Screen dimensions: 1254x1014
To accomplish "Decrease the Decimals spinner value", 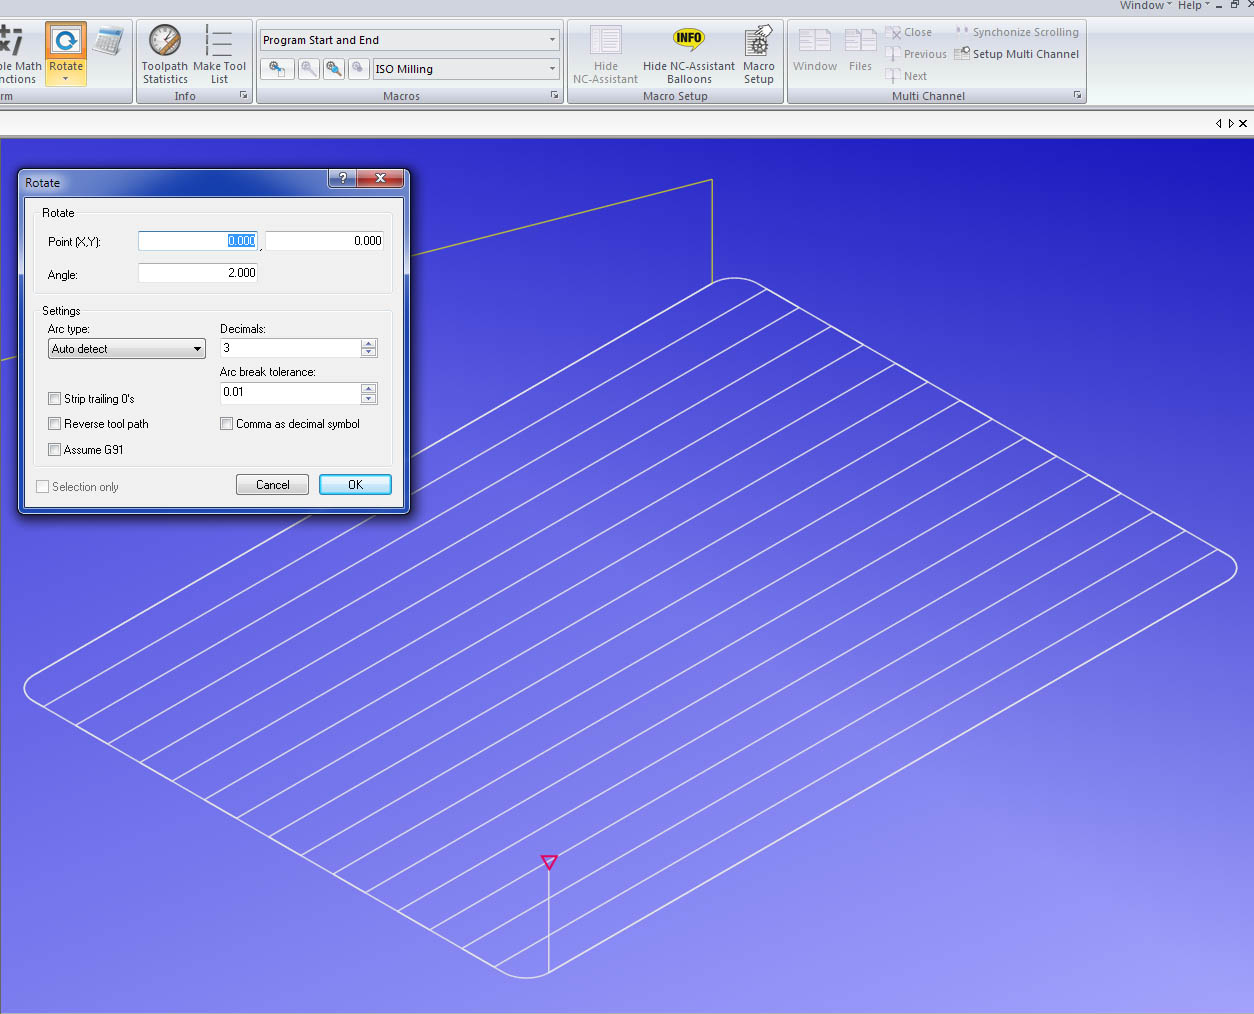I will [x=369, y=352].
